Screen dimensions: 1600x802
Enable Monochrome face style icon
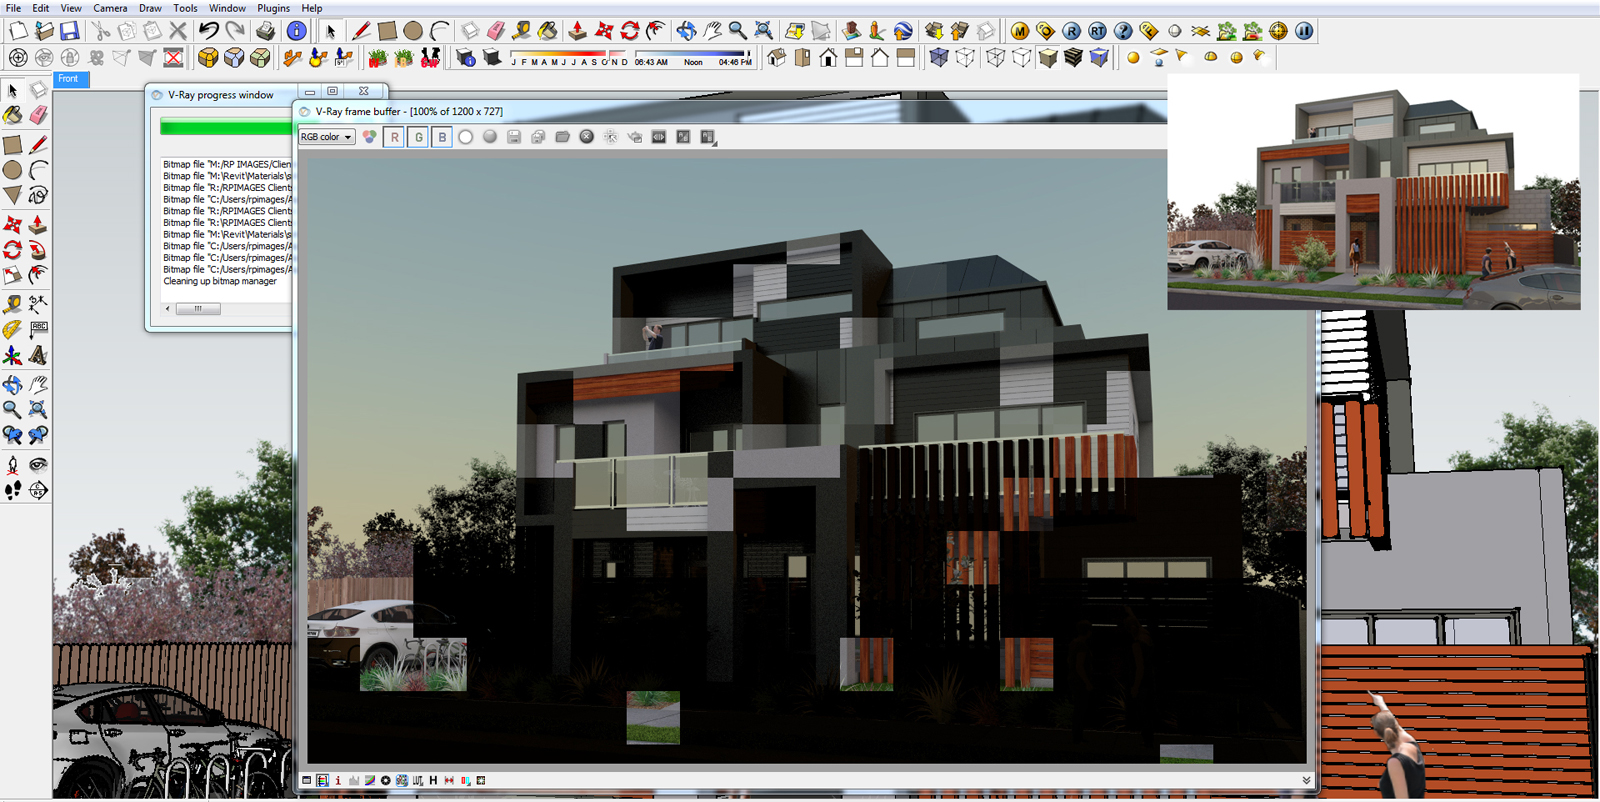pyautogui.click(x=1099, y=58)
